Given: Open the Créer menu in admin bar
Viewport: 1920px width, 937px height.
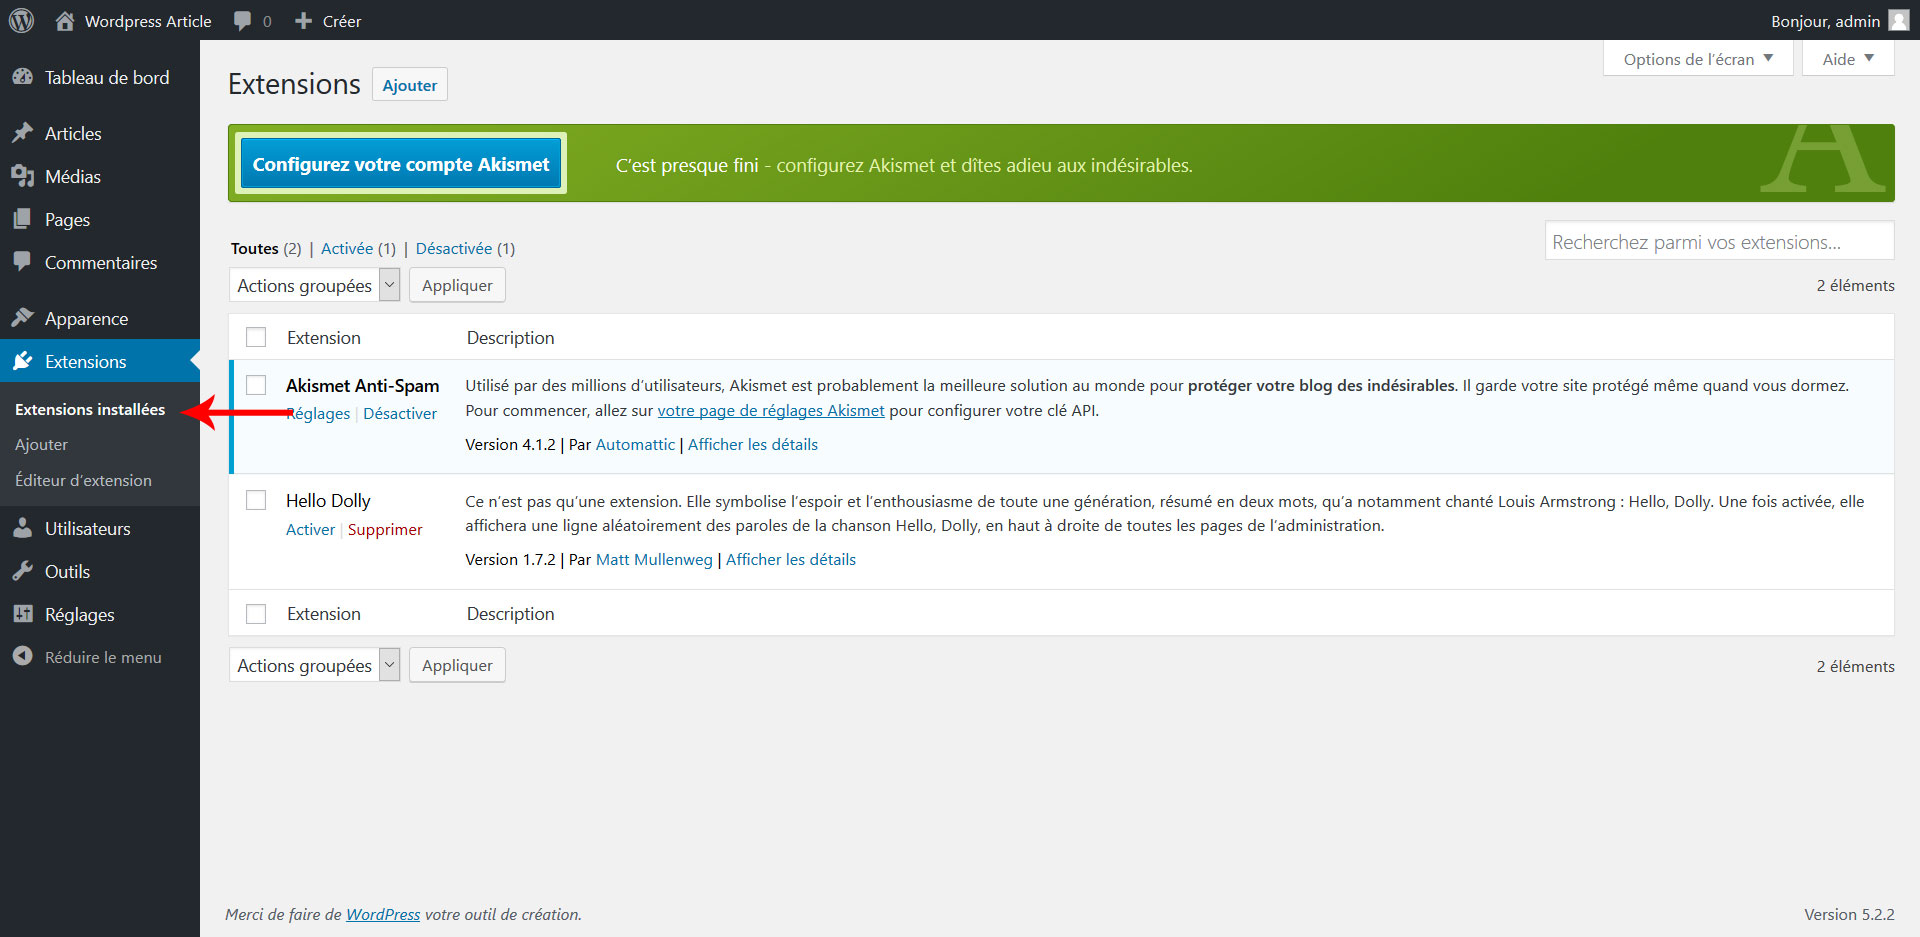Looking at the screenshot, I should coord(328,21).
